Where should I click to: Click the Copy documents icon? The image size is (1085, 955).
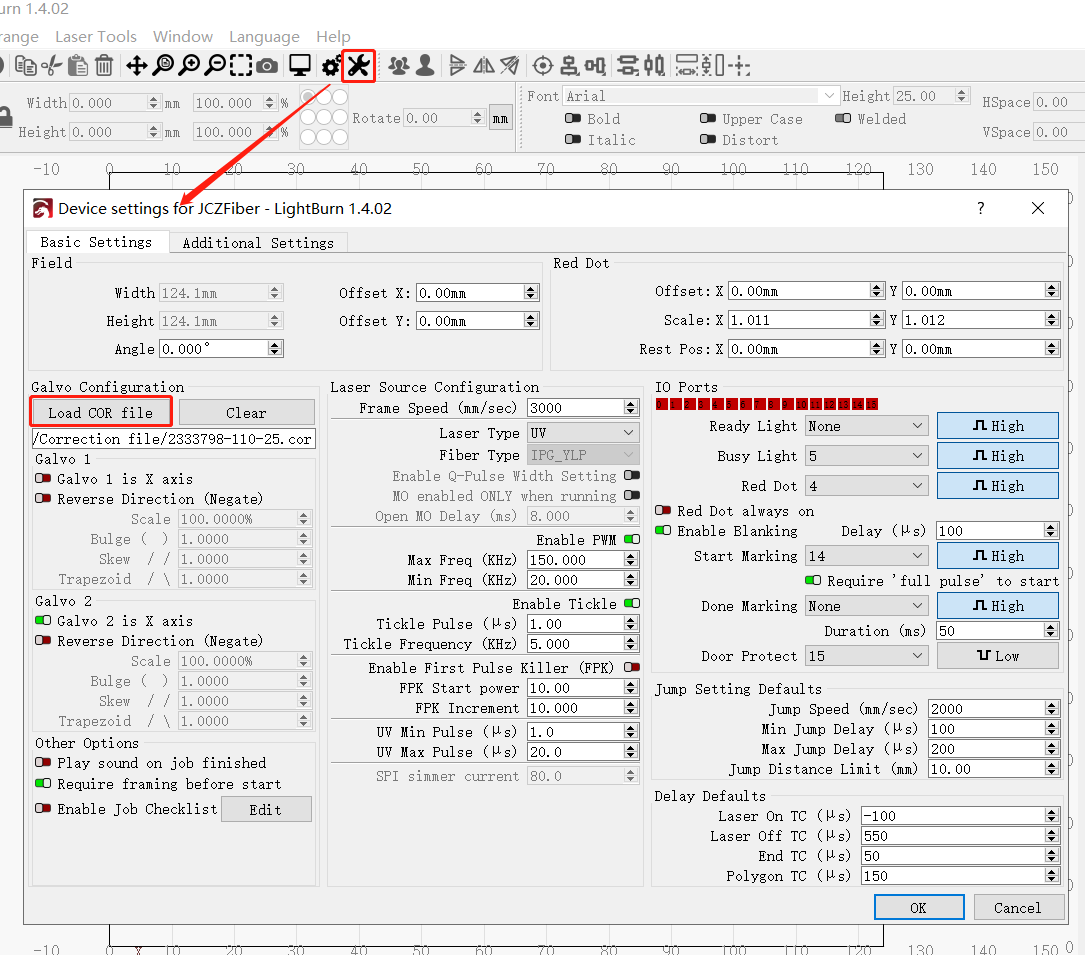click(x=26, y=66)
